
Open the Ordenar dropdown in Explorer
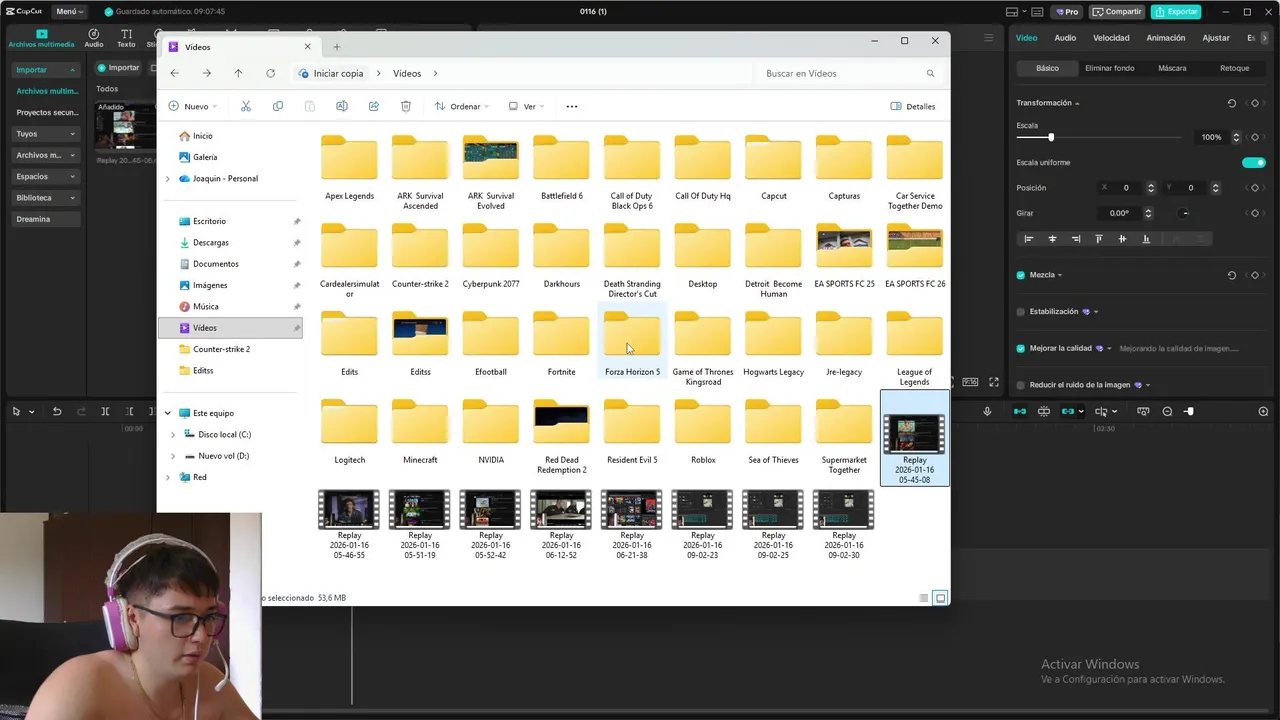461,106
